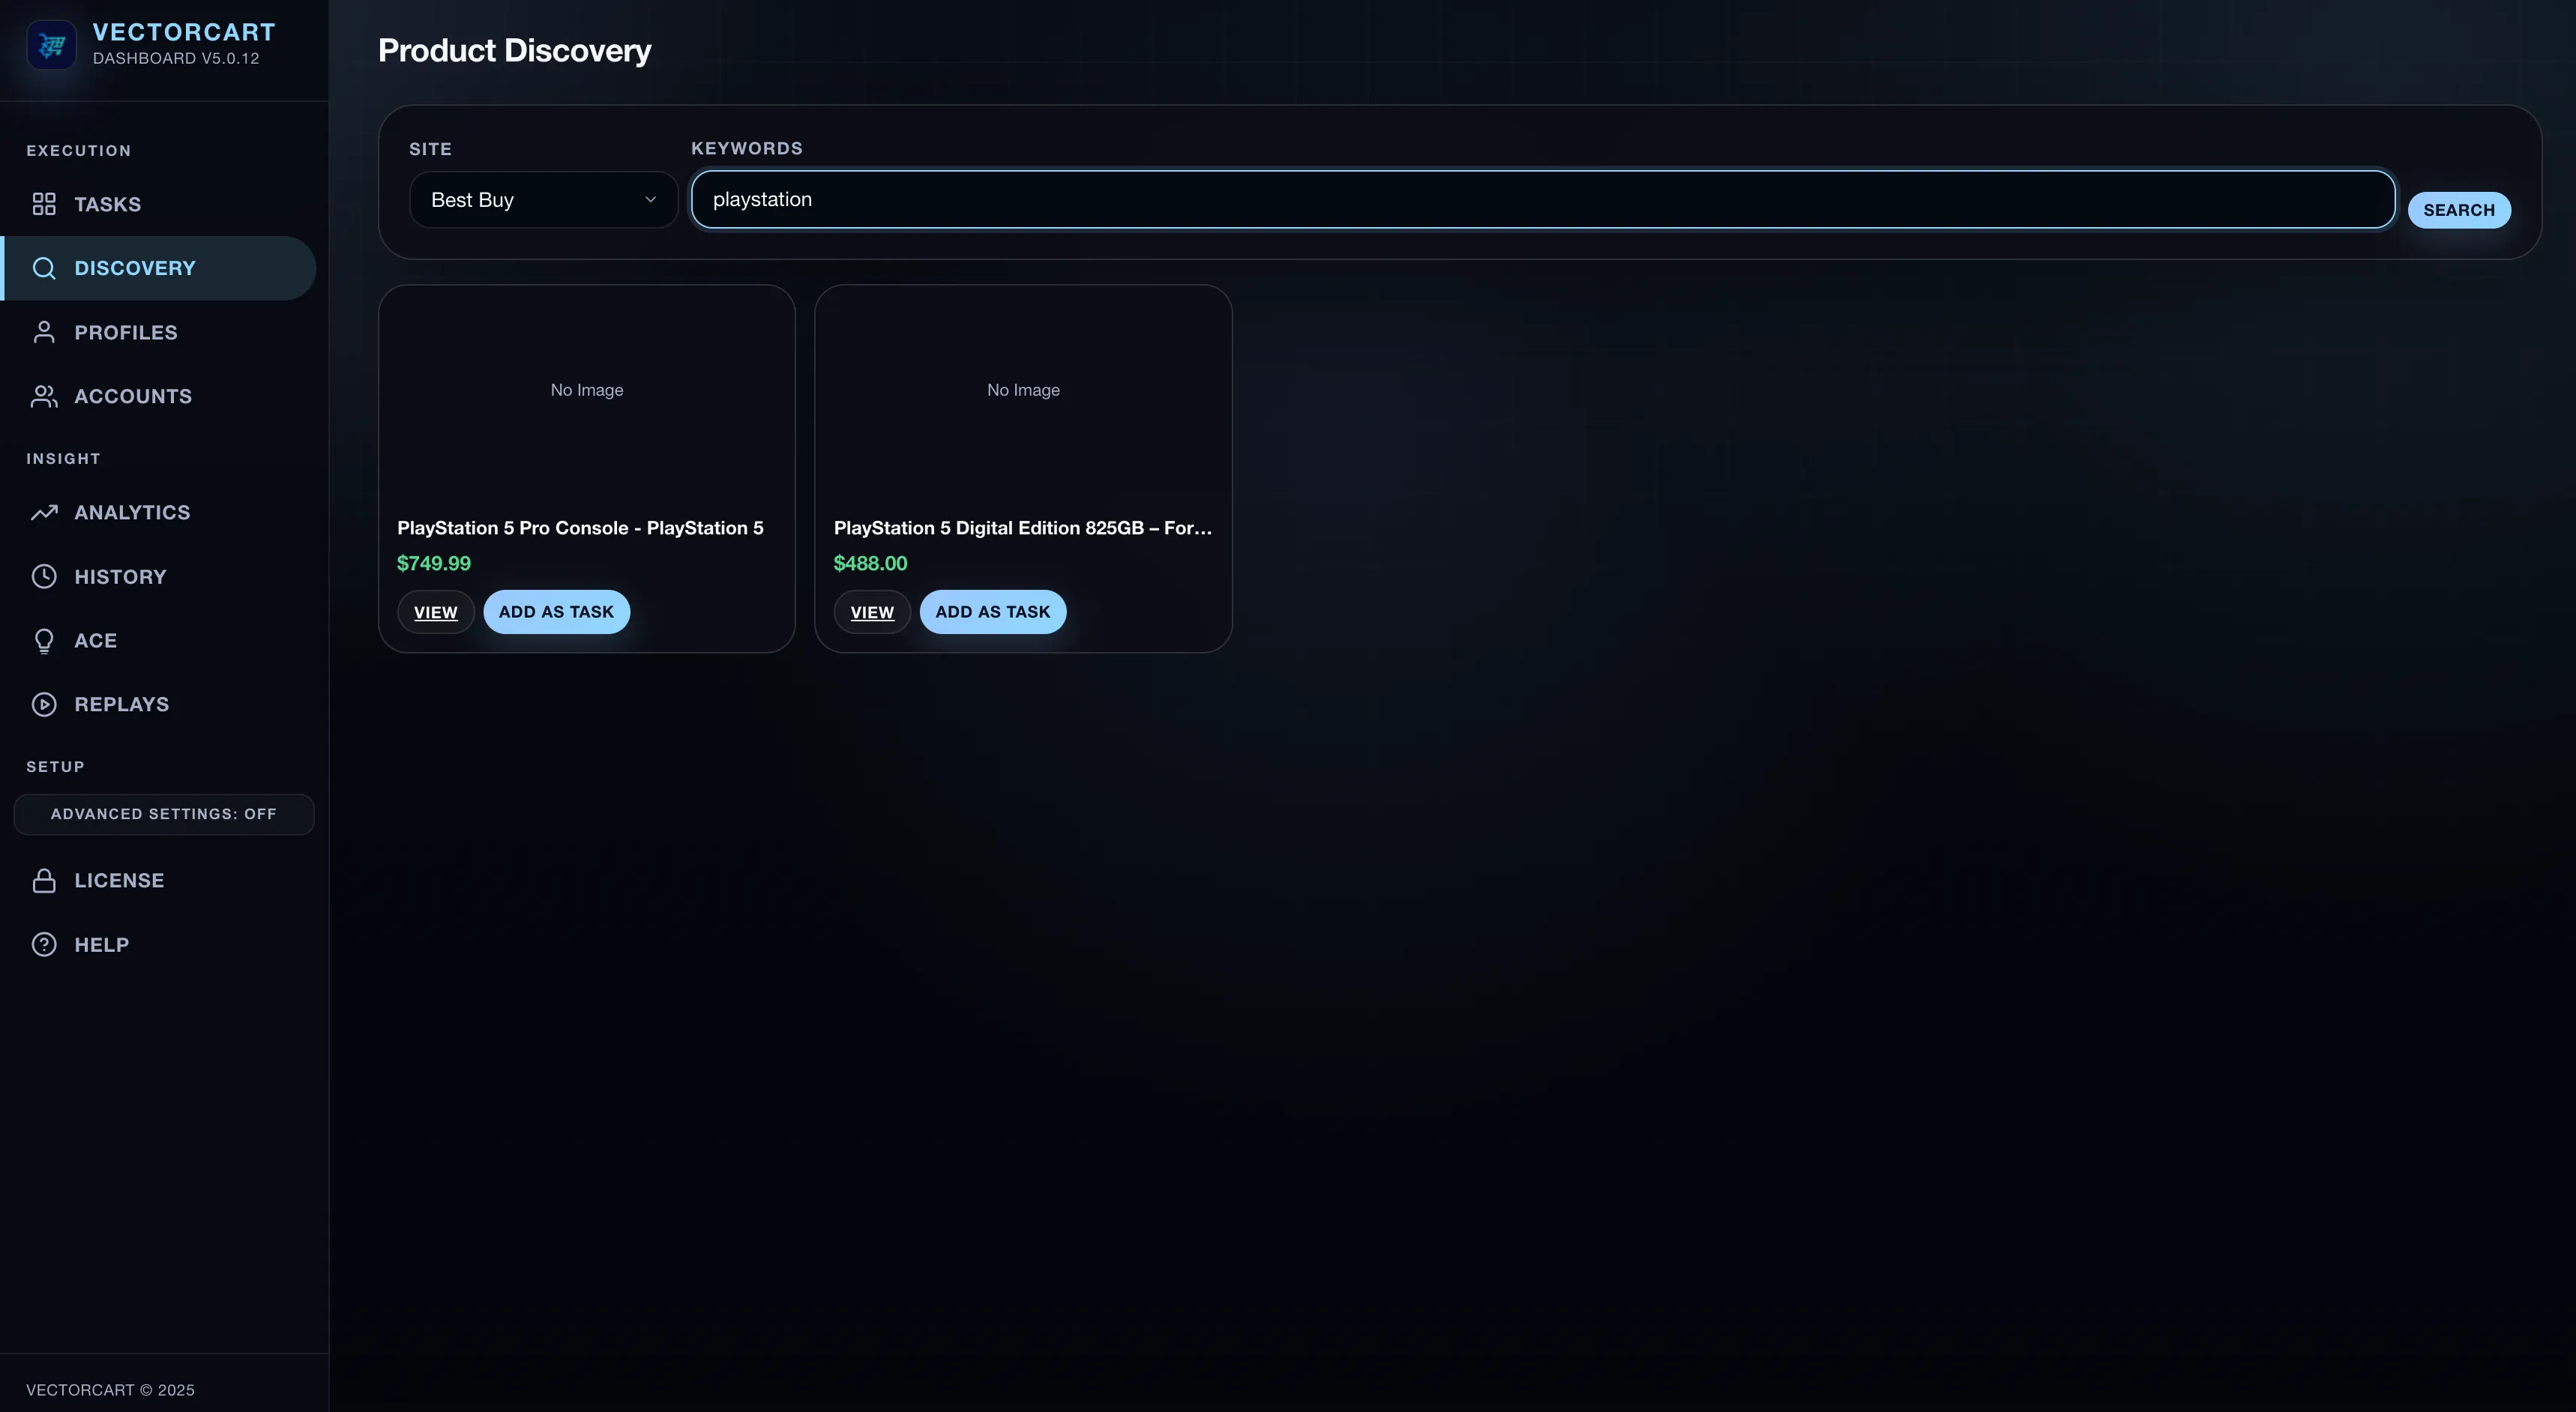This screenshot has height=1412, width=2576.
Task: Navigate to the Tasks section
Action: [x=108, y=204]
